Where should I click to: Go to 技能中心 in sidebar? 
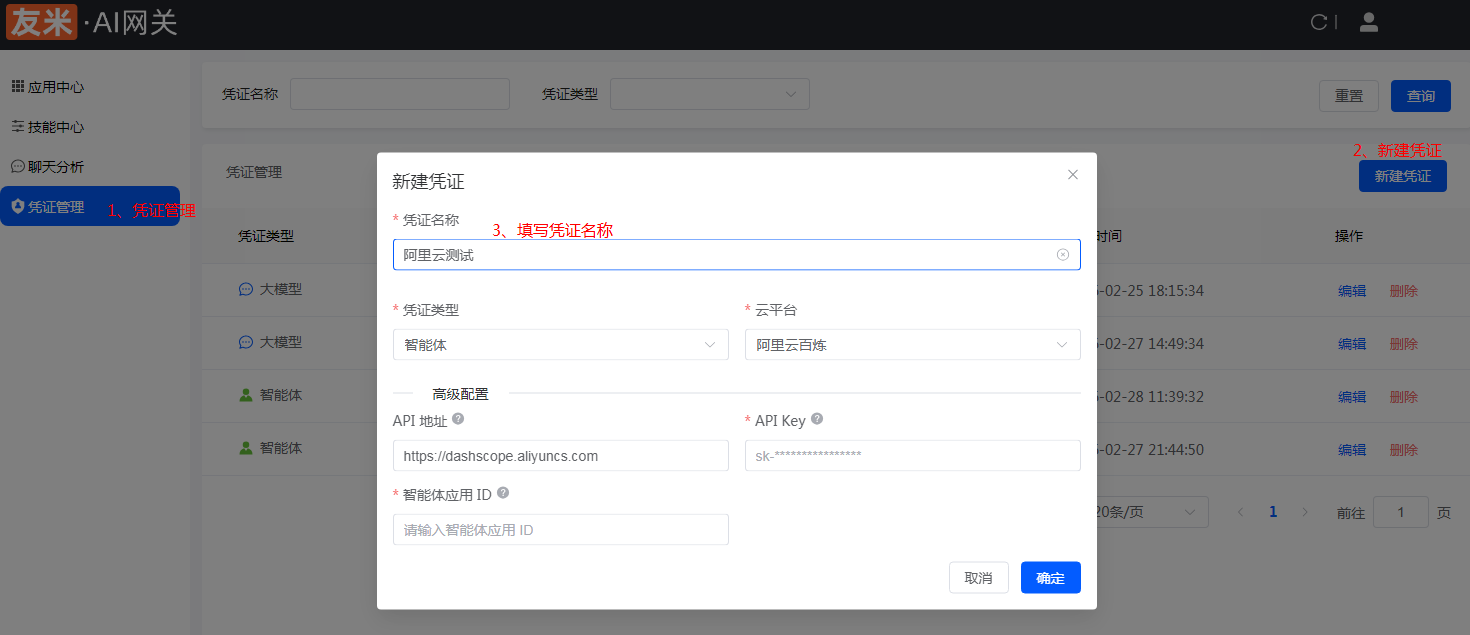tap(56, 127)
